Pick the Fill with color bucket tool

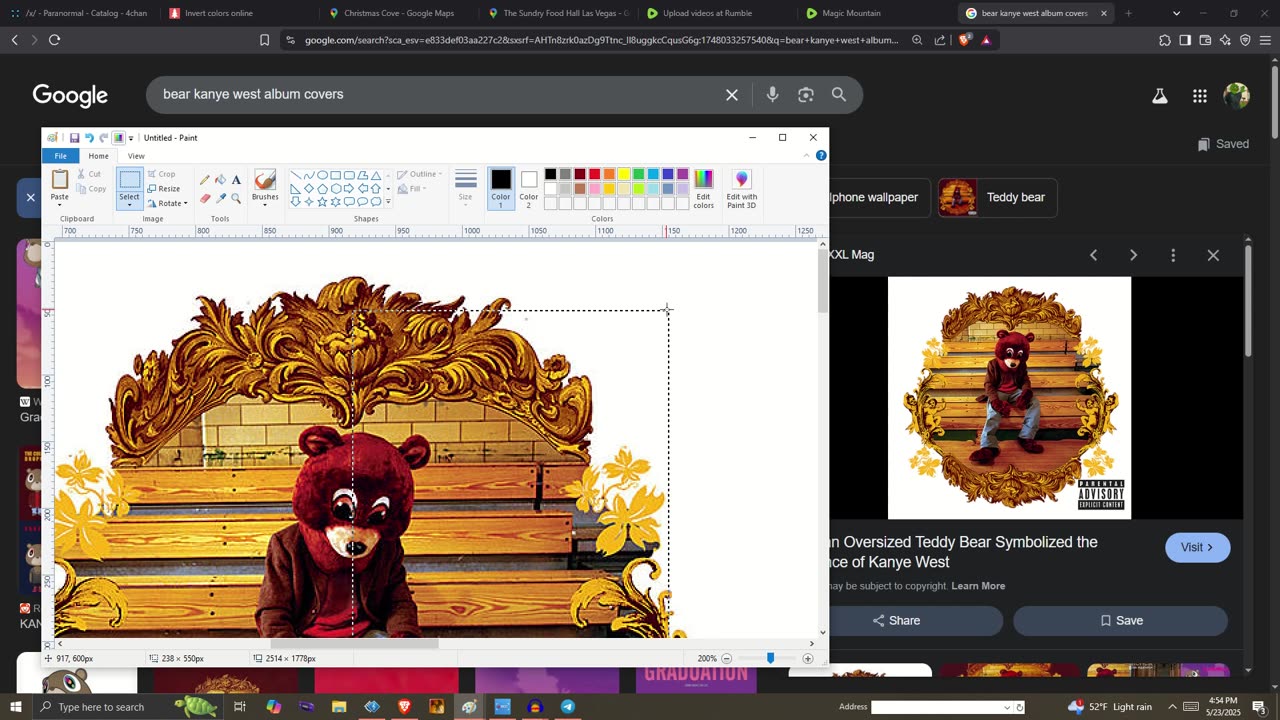(x=221, y=180)
